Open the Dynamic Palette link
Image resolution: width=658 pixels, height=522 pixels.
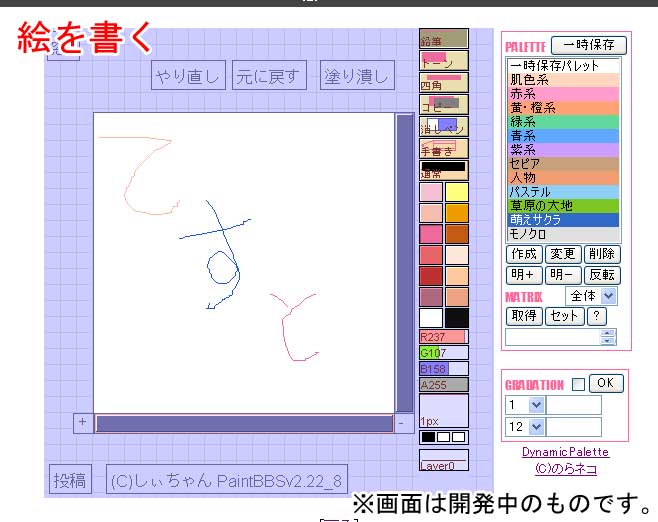[565, 452]
